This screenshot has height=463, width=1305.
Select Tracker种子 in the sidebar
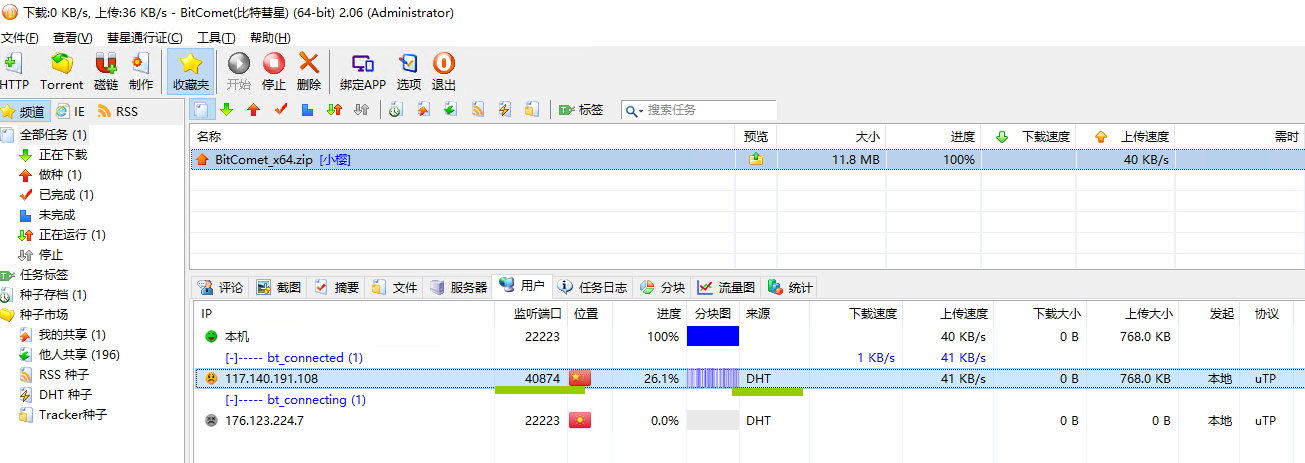pos(73,415)
